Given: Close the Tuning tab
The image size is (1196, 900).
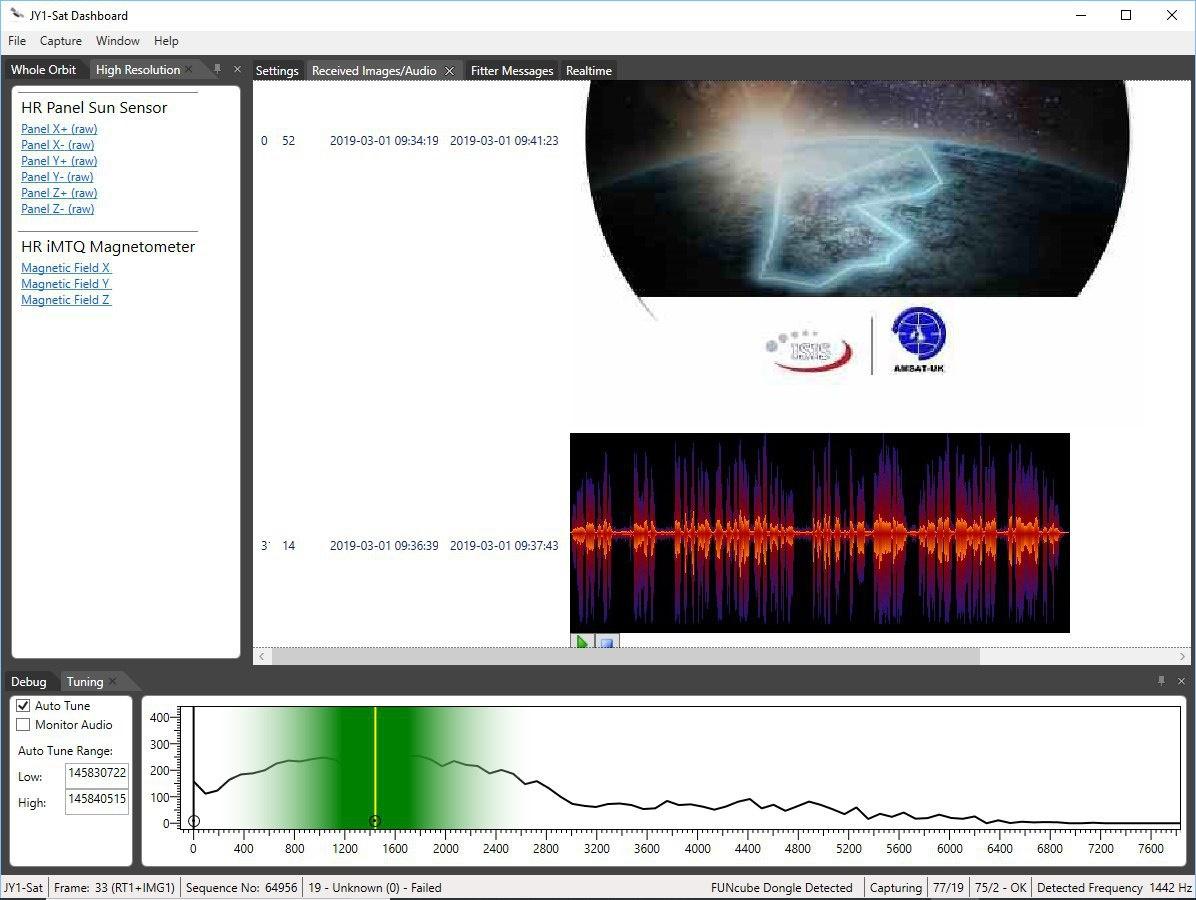Looking at the screenshot, I should (x=113, y=682).
